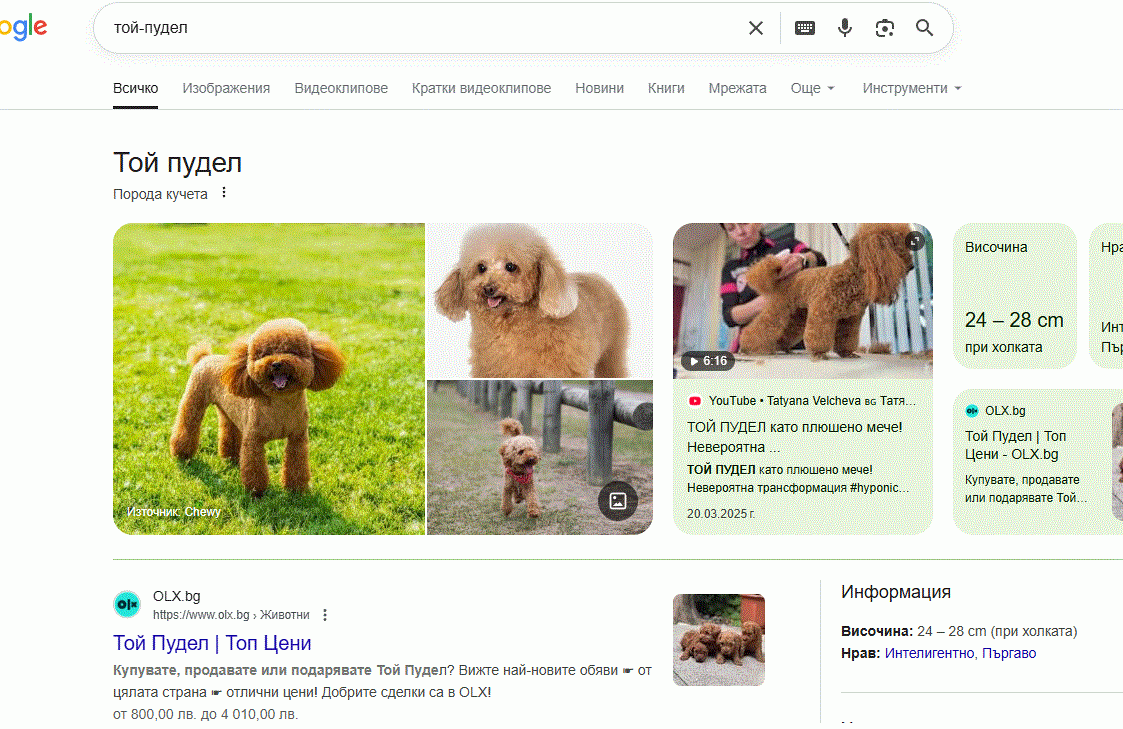Click image gallery icon on fence photo

pyautogui.click(x=617, y=501)
